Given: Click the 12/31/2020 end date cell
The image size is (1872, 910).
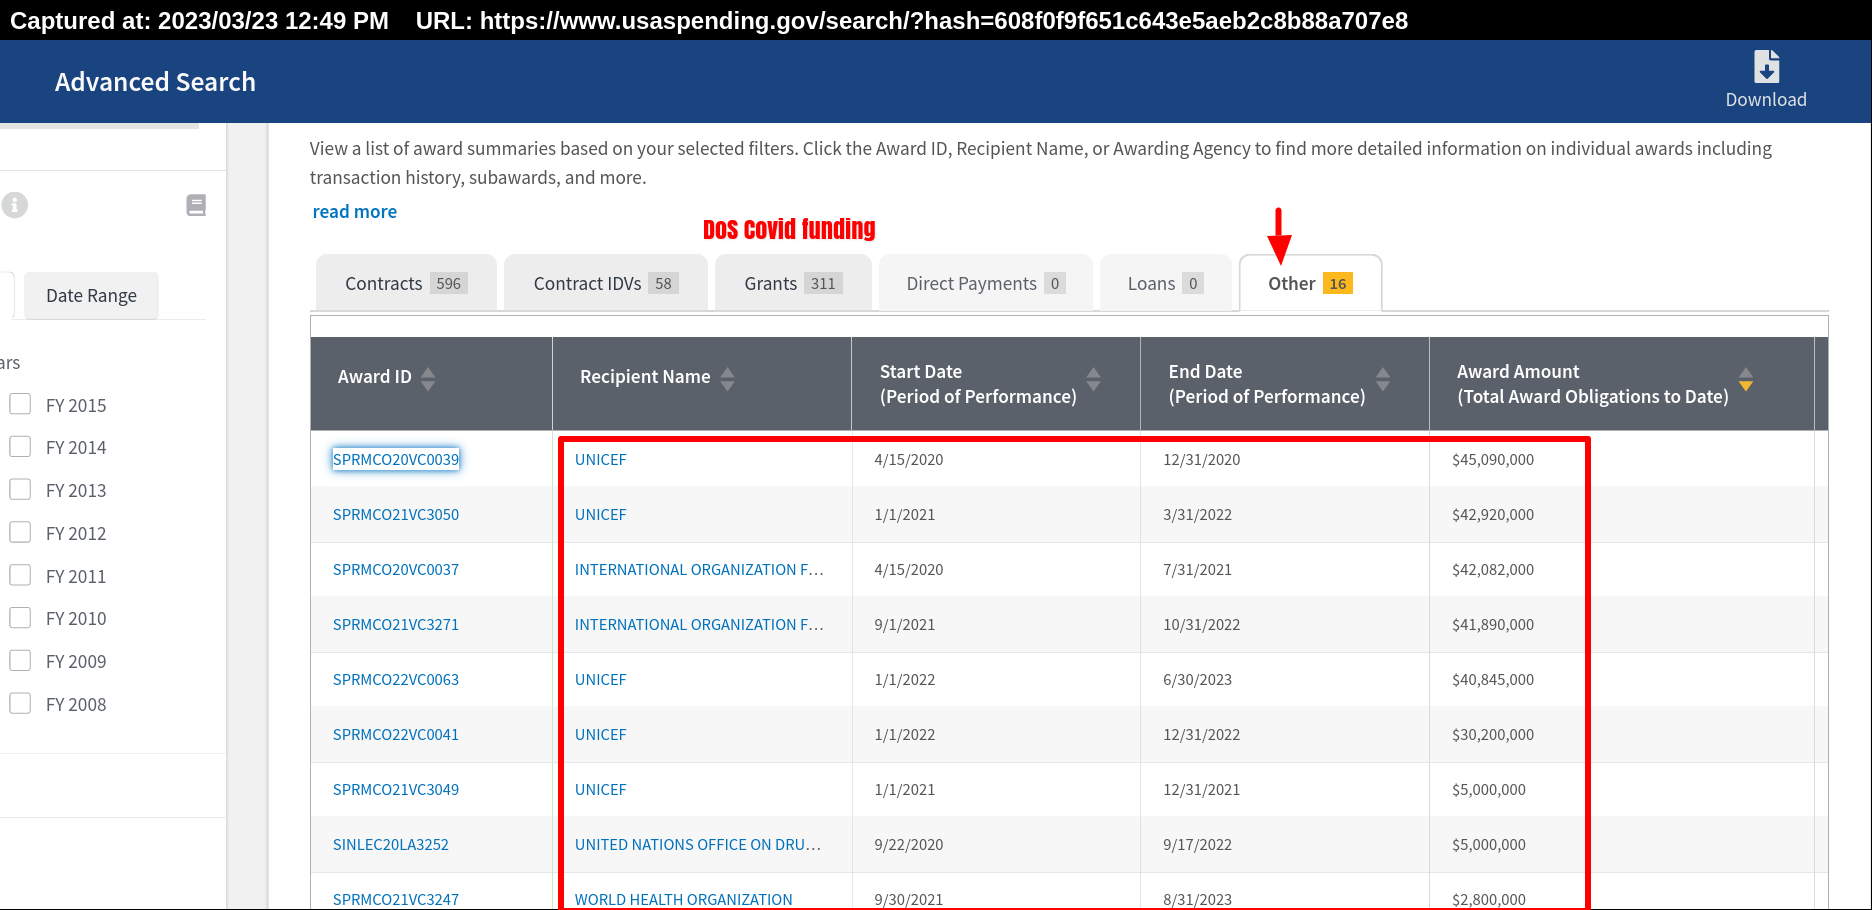Looking at the screenshot, I should (1202, 459).
